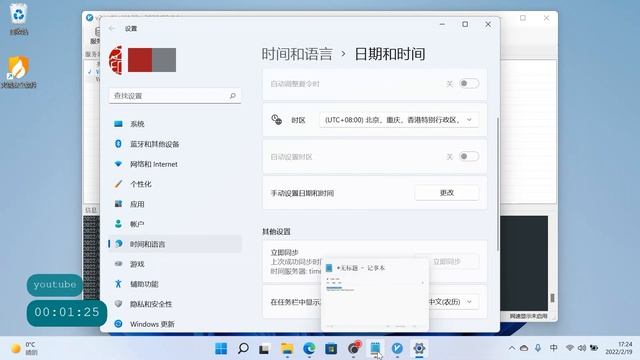Open File Explorer from the taskbar

click(x=287, y=349)
